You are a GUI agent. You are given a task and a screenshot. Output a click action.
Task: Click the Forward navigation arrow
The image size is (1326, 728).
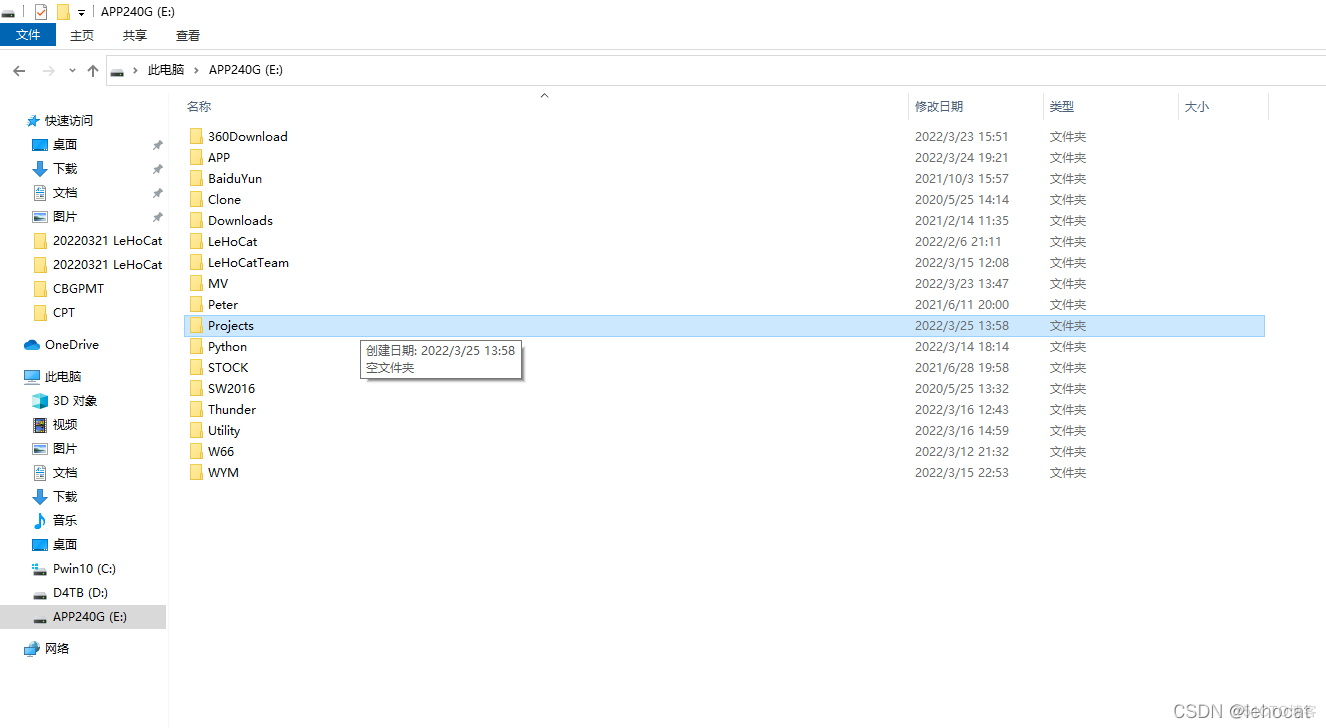(48, 70)
